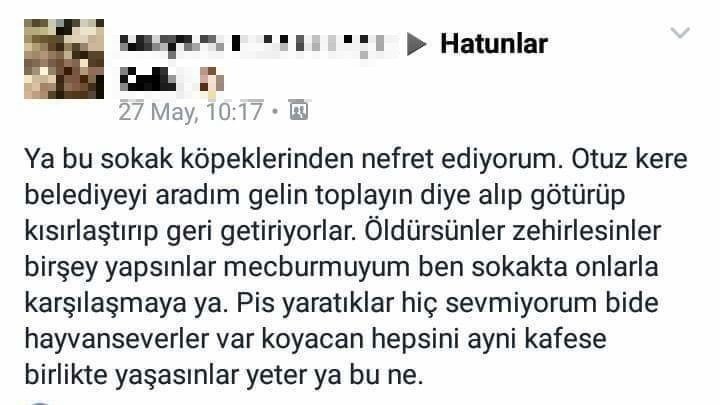Click the dot separator beside the timestamp
Viewport: 720px width, 405px height.
(x=275, y=112)
